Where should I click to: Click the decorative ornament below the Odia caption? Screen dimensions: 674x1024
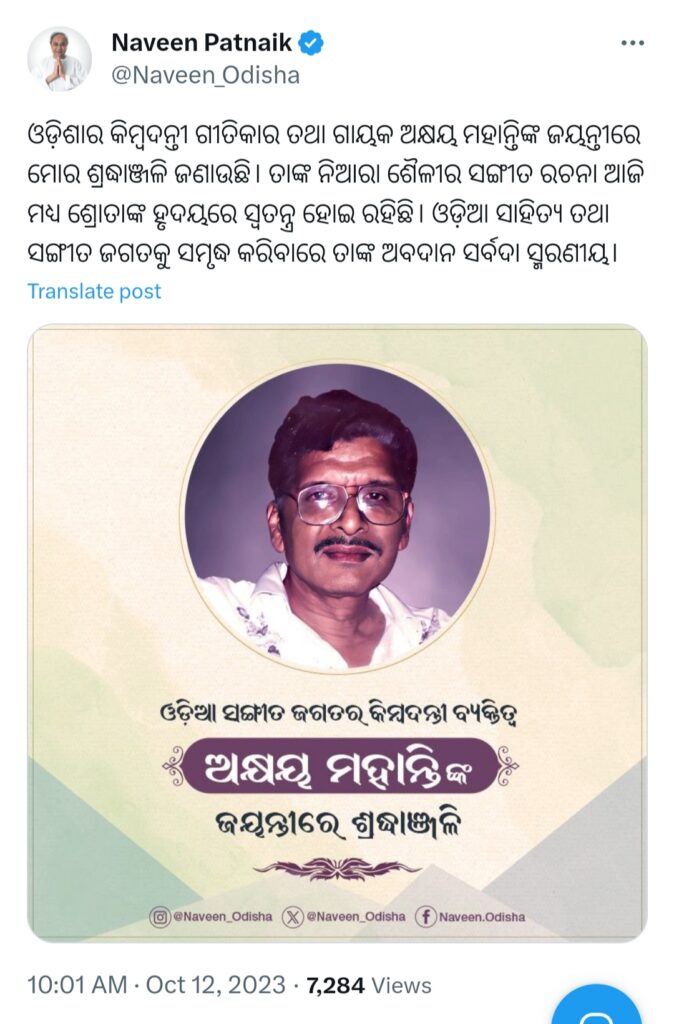click(338, 869)
